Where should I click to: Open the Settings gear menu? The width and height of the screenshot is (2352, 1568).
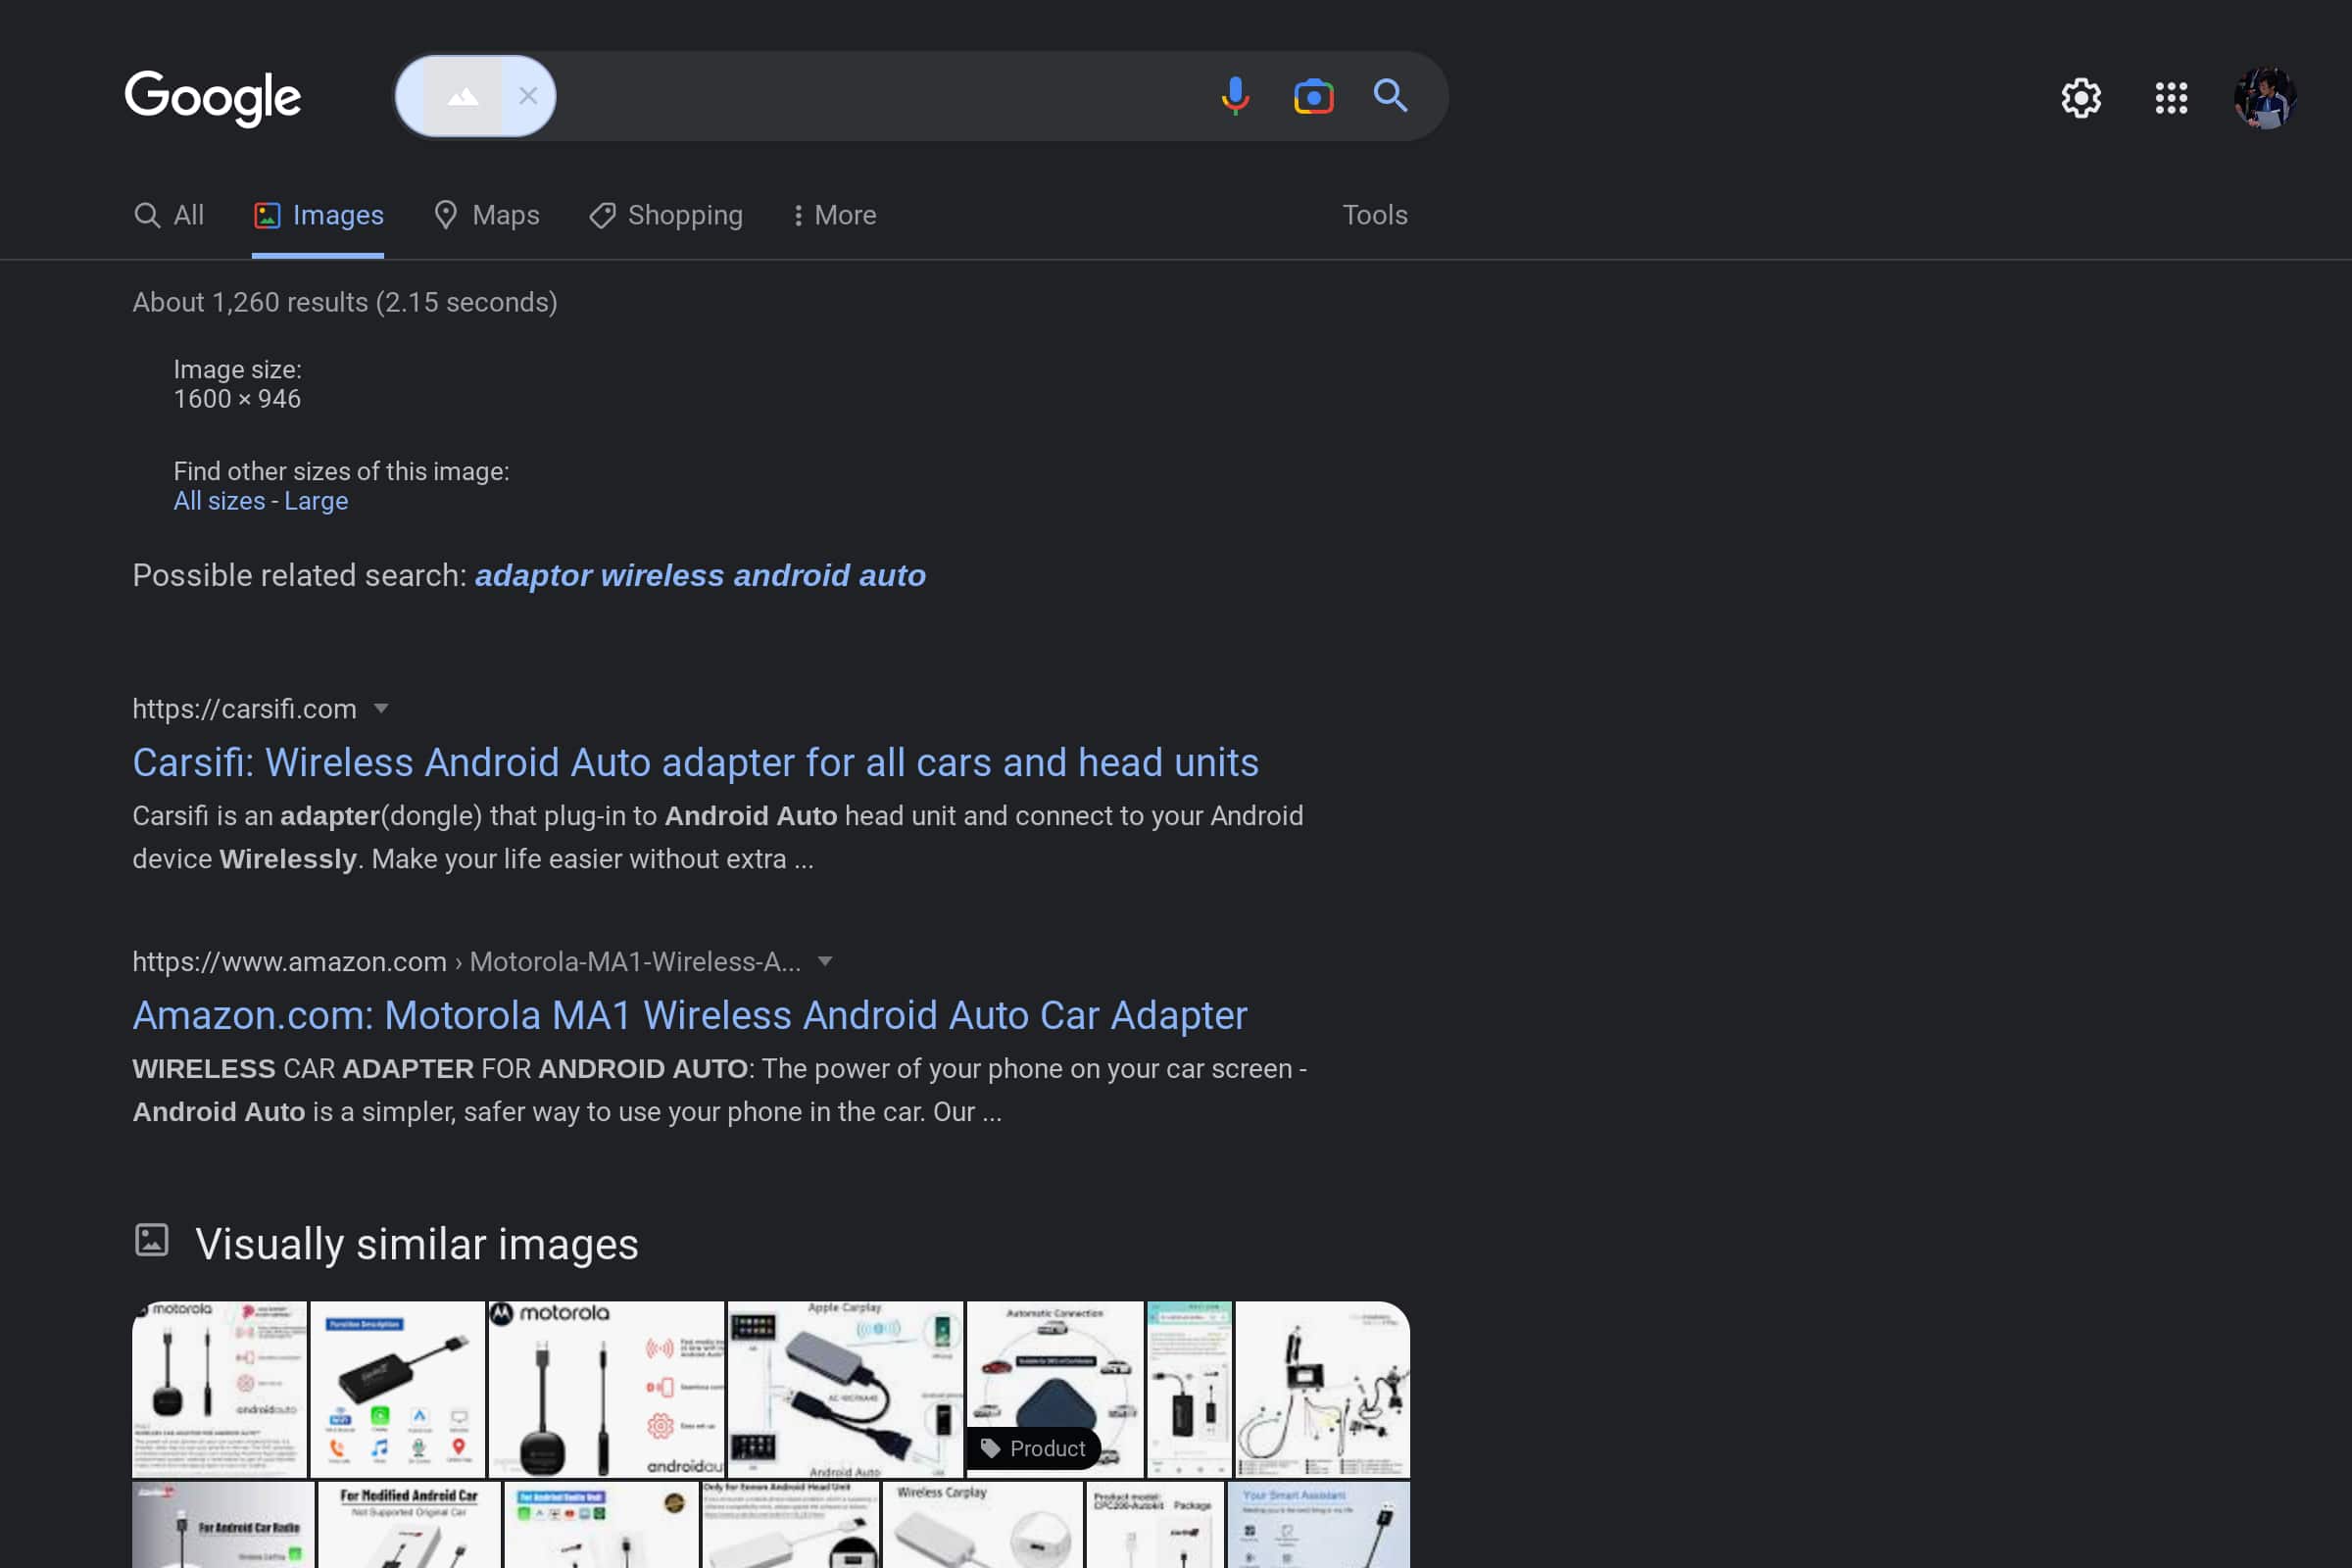(x=2080, y=98)
